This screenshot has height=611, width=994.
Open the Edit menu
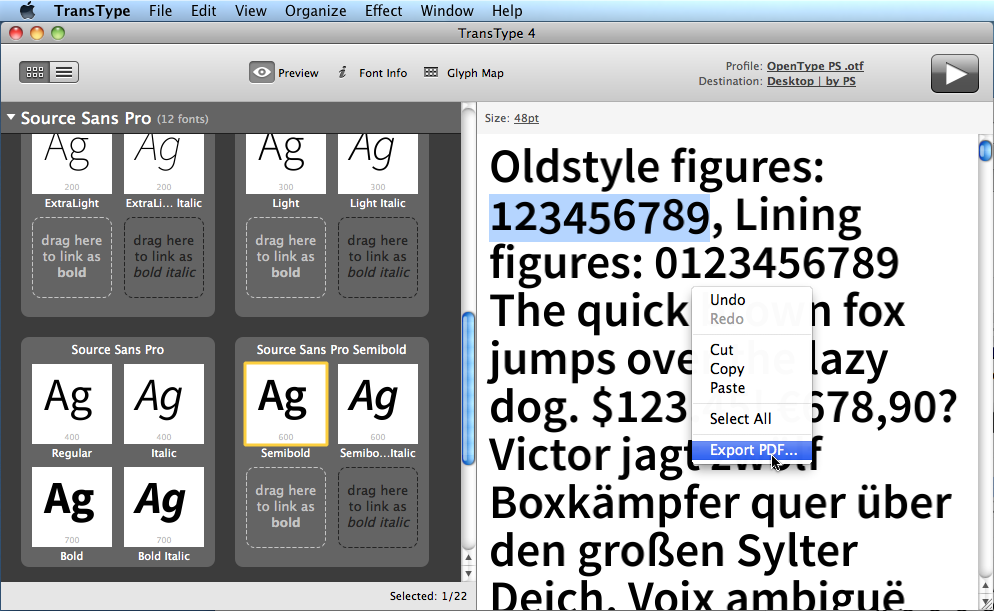click(203, 11)
